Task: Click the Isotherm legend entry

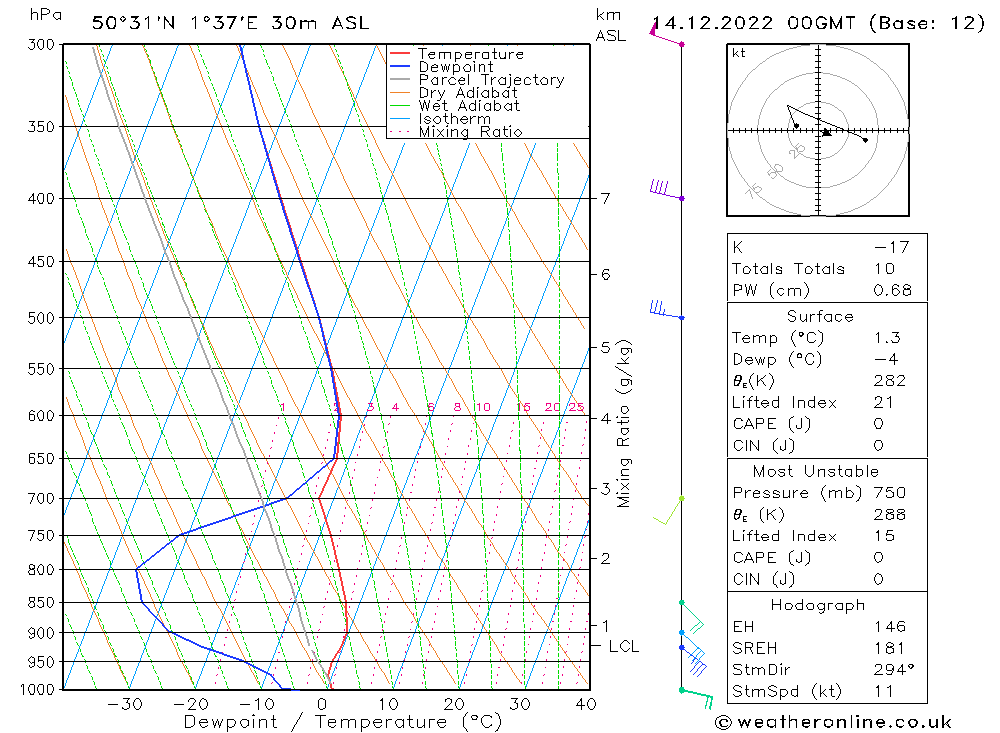Action: pyautogui.click(x=440, y=119)
